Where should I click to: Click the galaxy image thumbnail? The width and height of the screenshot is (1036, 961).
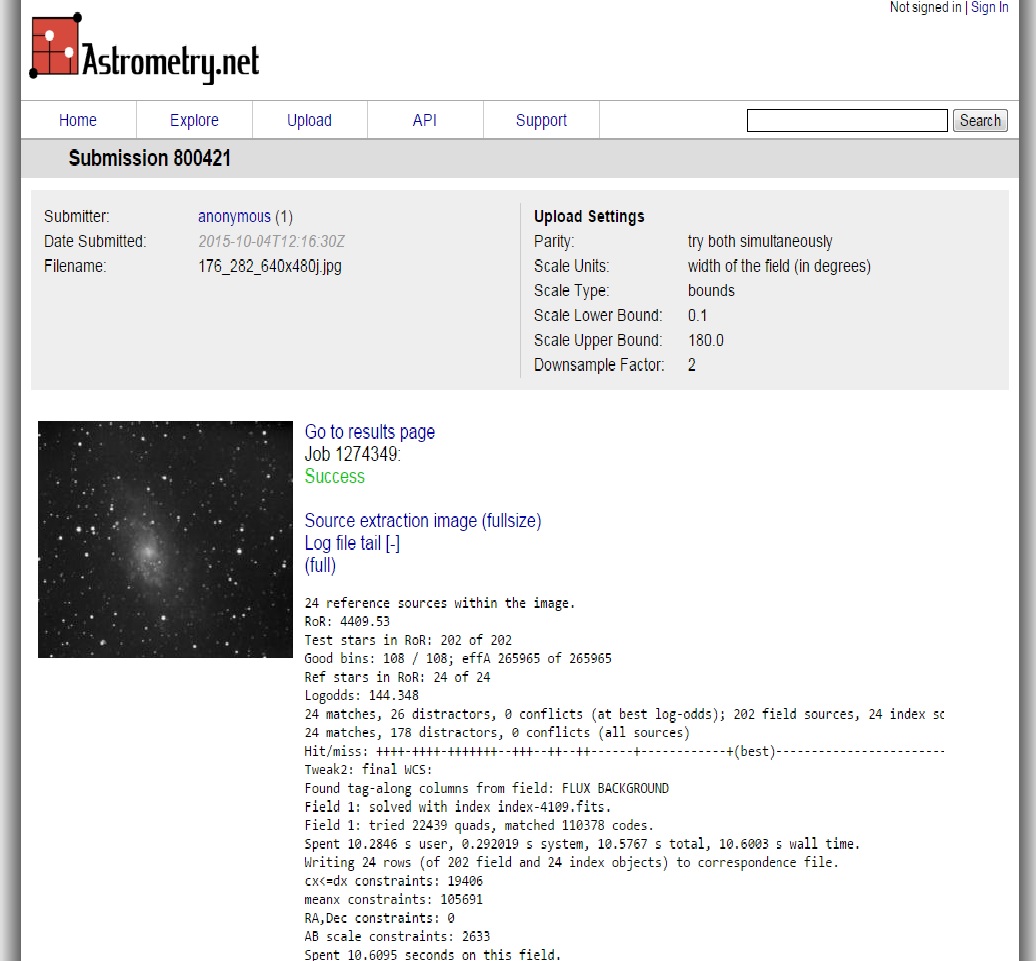click(165, 539)
